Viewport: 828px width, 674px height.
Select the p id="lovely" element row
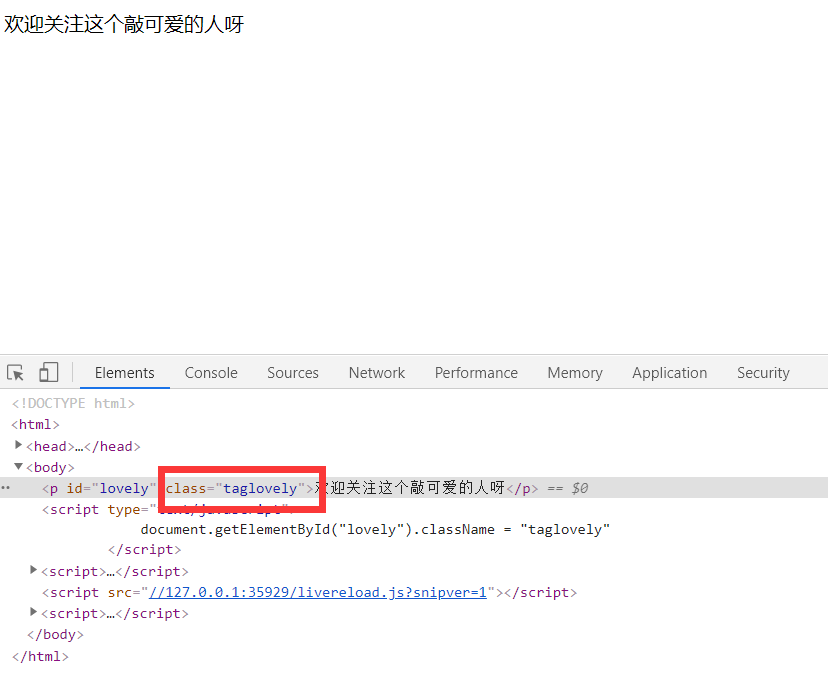[x=414, y=488]
